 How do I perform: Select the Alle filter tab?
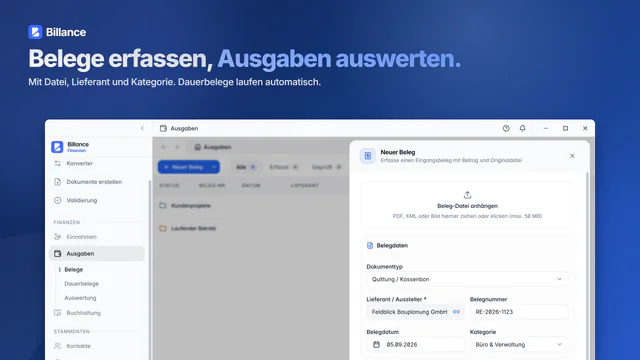click(246, 167)
